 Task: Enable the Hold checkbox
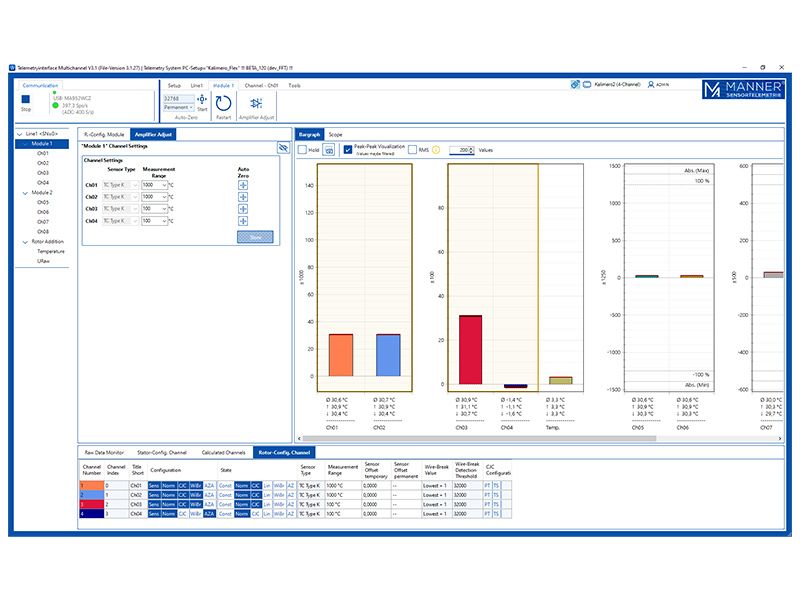click(x=302, y=150)
